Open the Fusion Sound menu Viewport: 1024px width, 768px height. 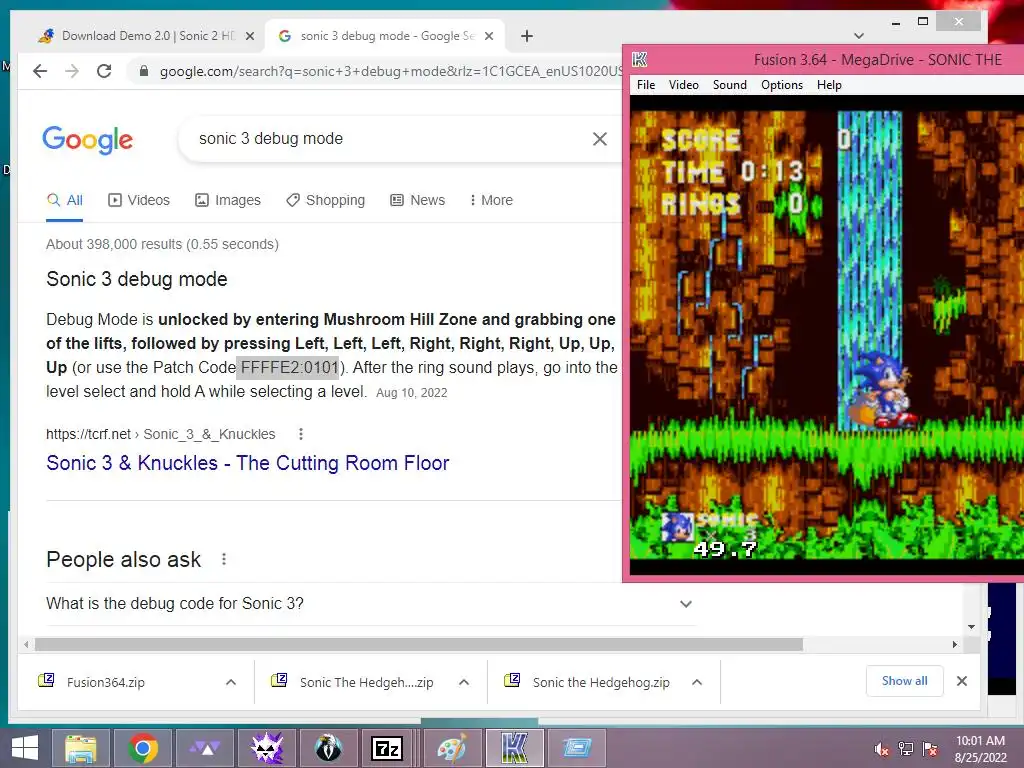coord(729,85)
